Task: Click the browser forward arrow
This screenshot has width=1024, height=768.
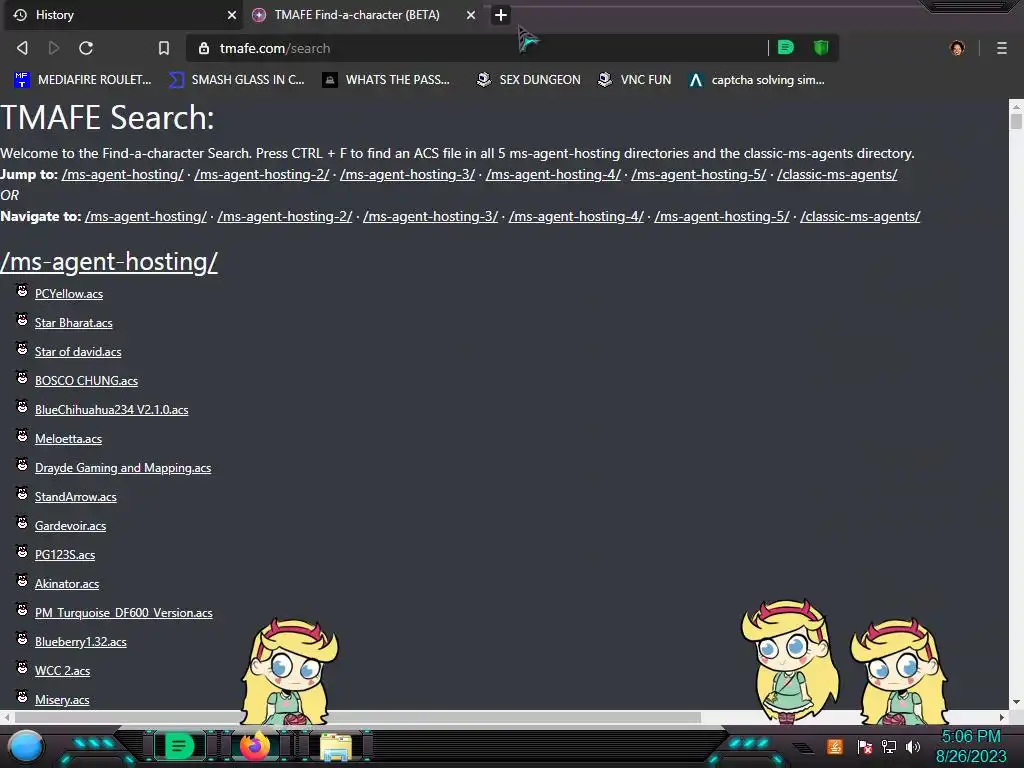Action: point(54,48)
